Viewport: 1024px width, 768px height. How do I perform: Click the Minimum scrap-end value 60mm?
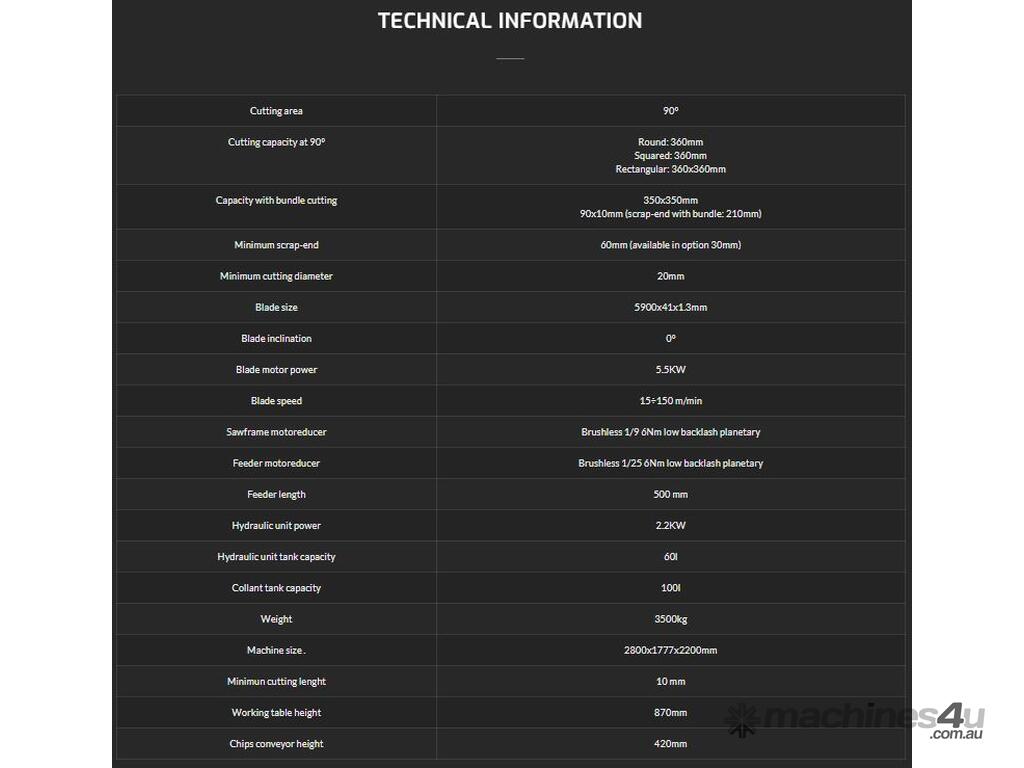pyautogui.click(x=670, y=245)
